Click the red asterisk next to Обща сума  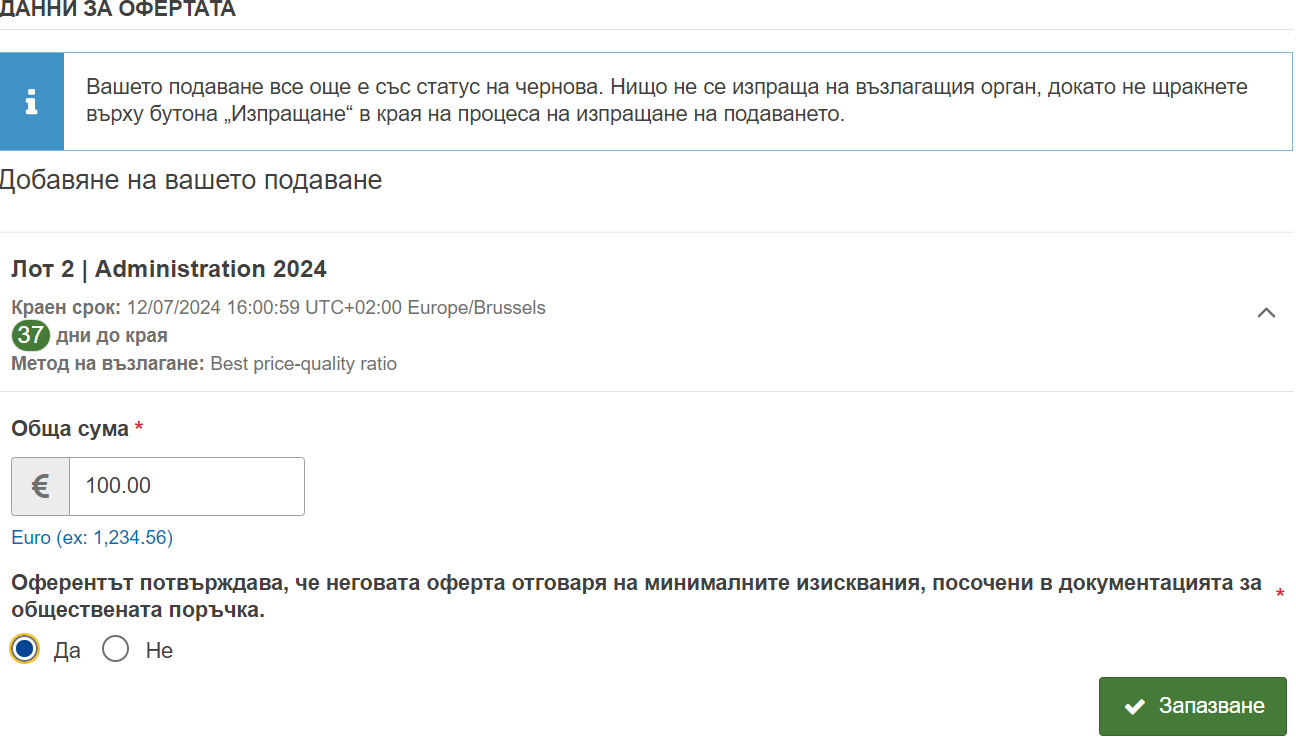click(139, 429)
